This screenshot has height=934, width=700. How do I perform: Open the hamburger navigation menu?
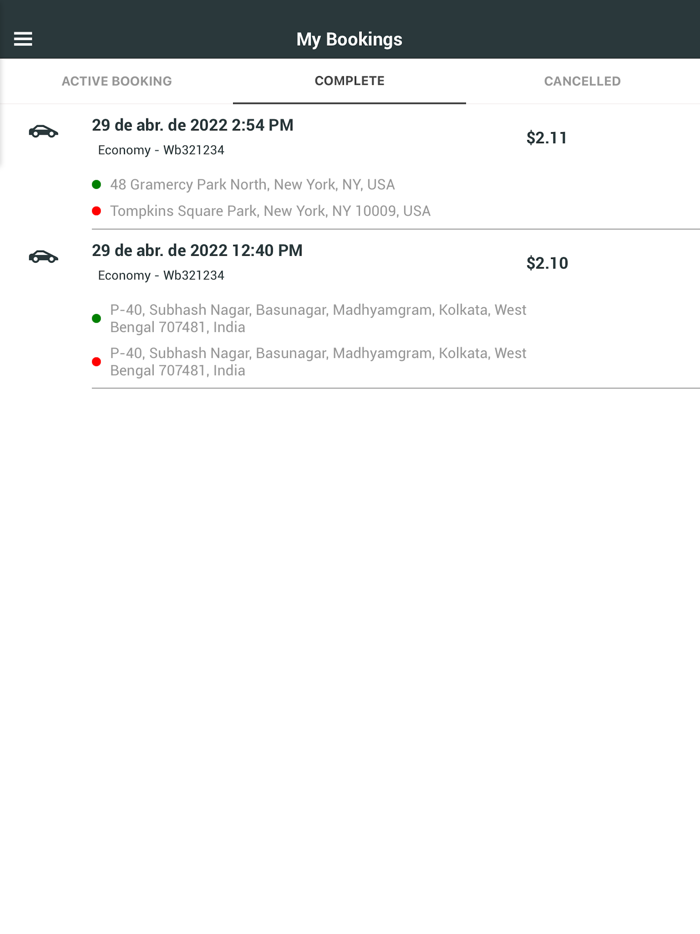[x=23, y=39]
